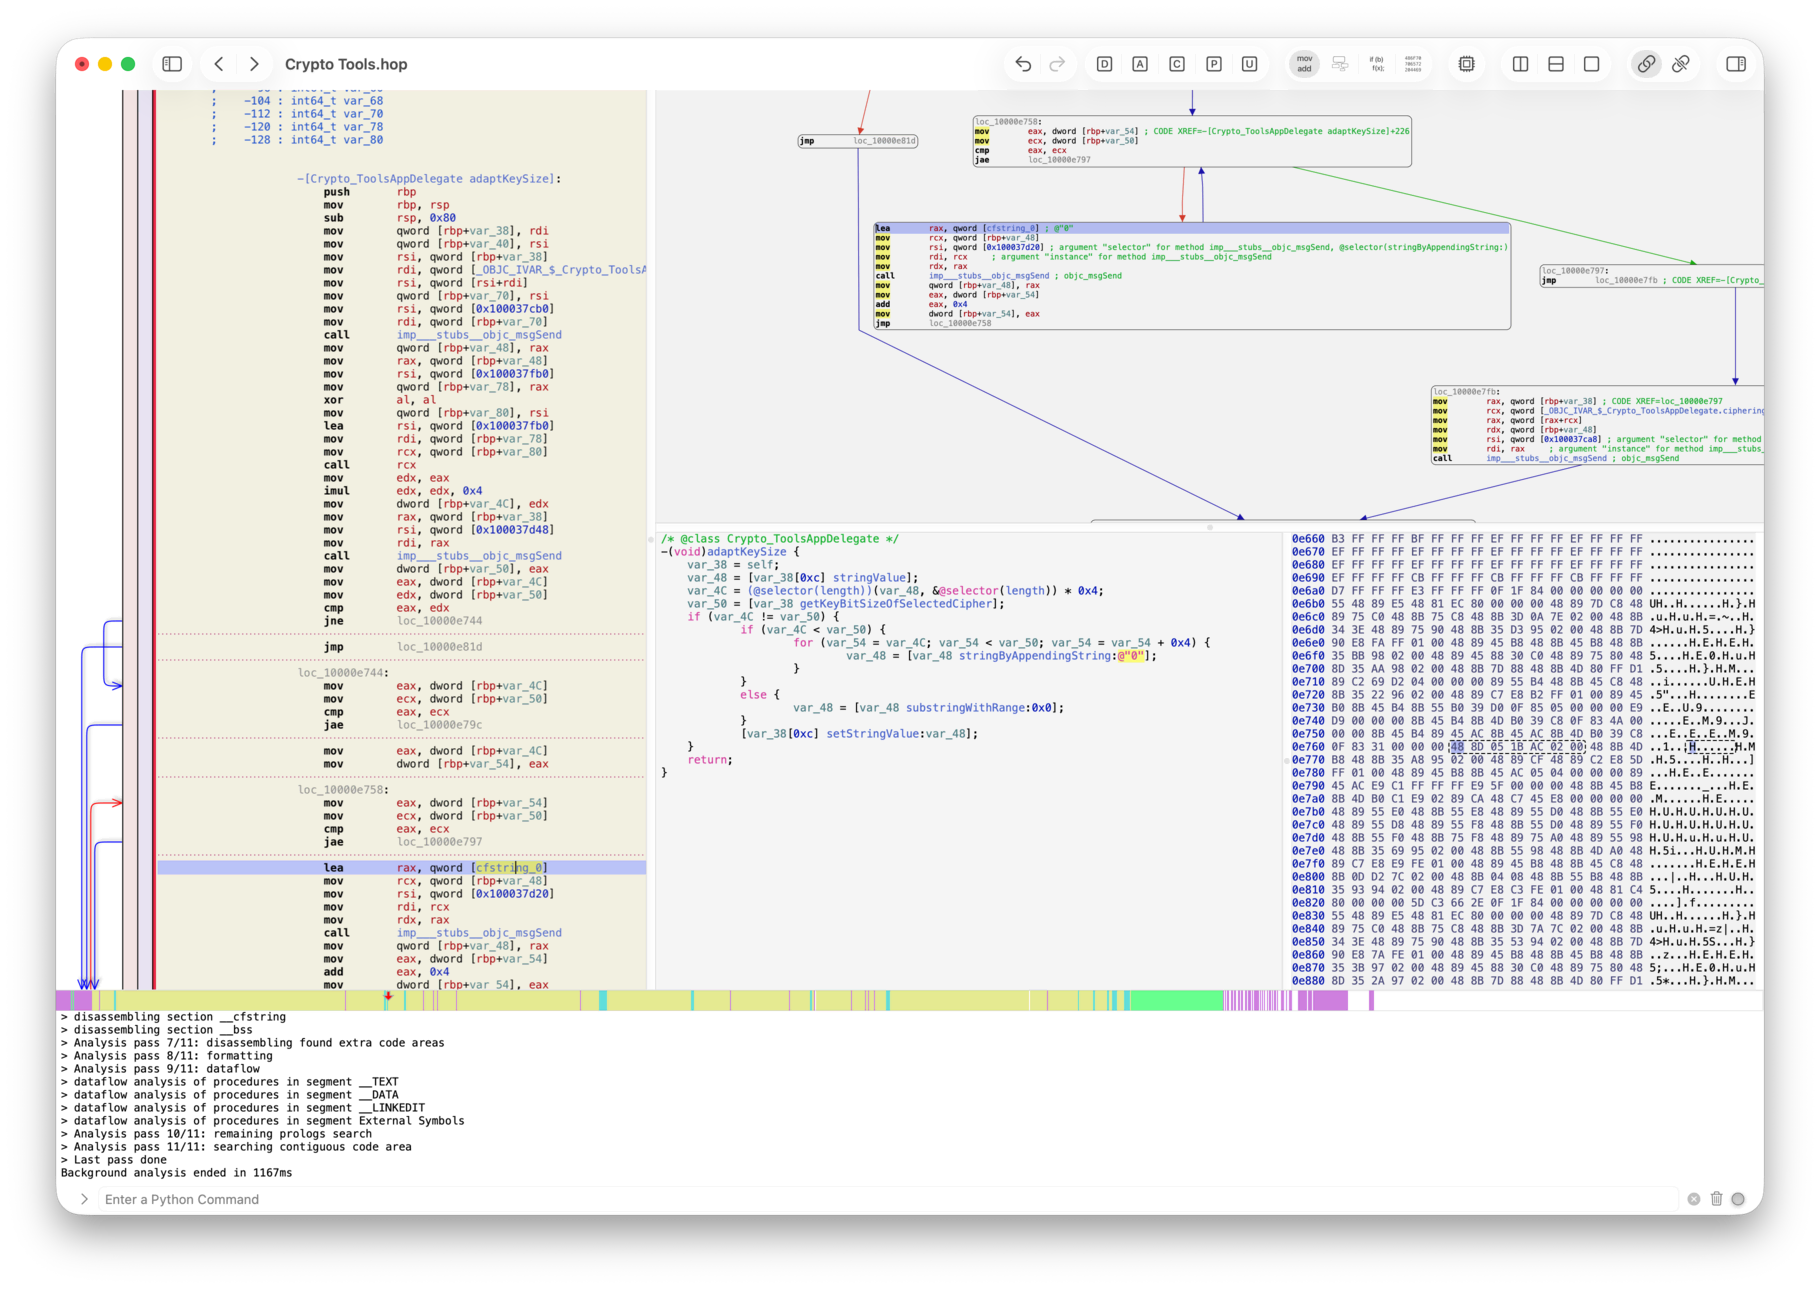This screenshot has width=1820, height=1289.
Task: Mark selection as data with D button
Action: [1104, 64]
